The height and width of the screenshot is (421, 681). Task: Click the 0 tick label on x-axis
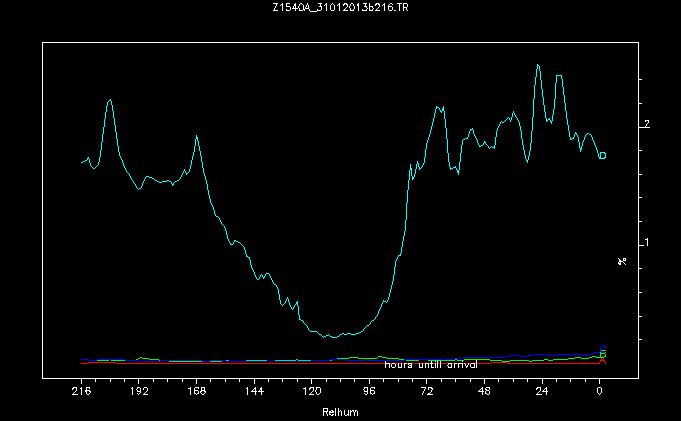click(600, 393)
